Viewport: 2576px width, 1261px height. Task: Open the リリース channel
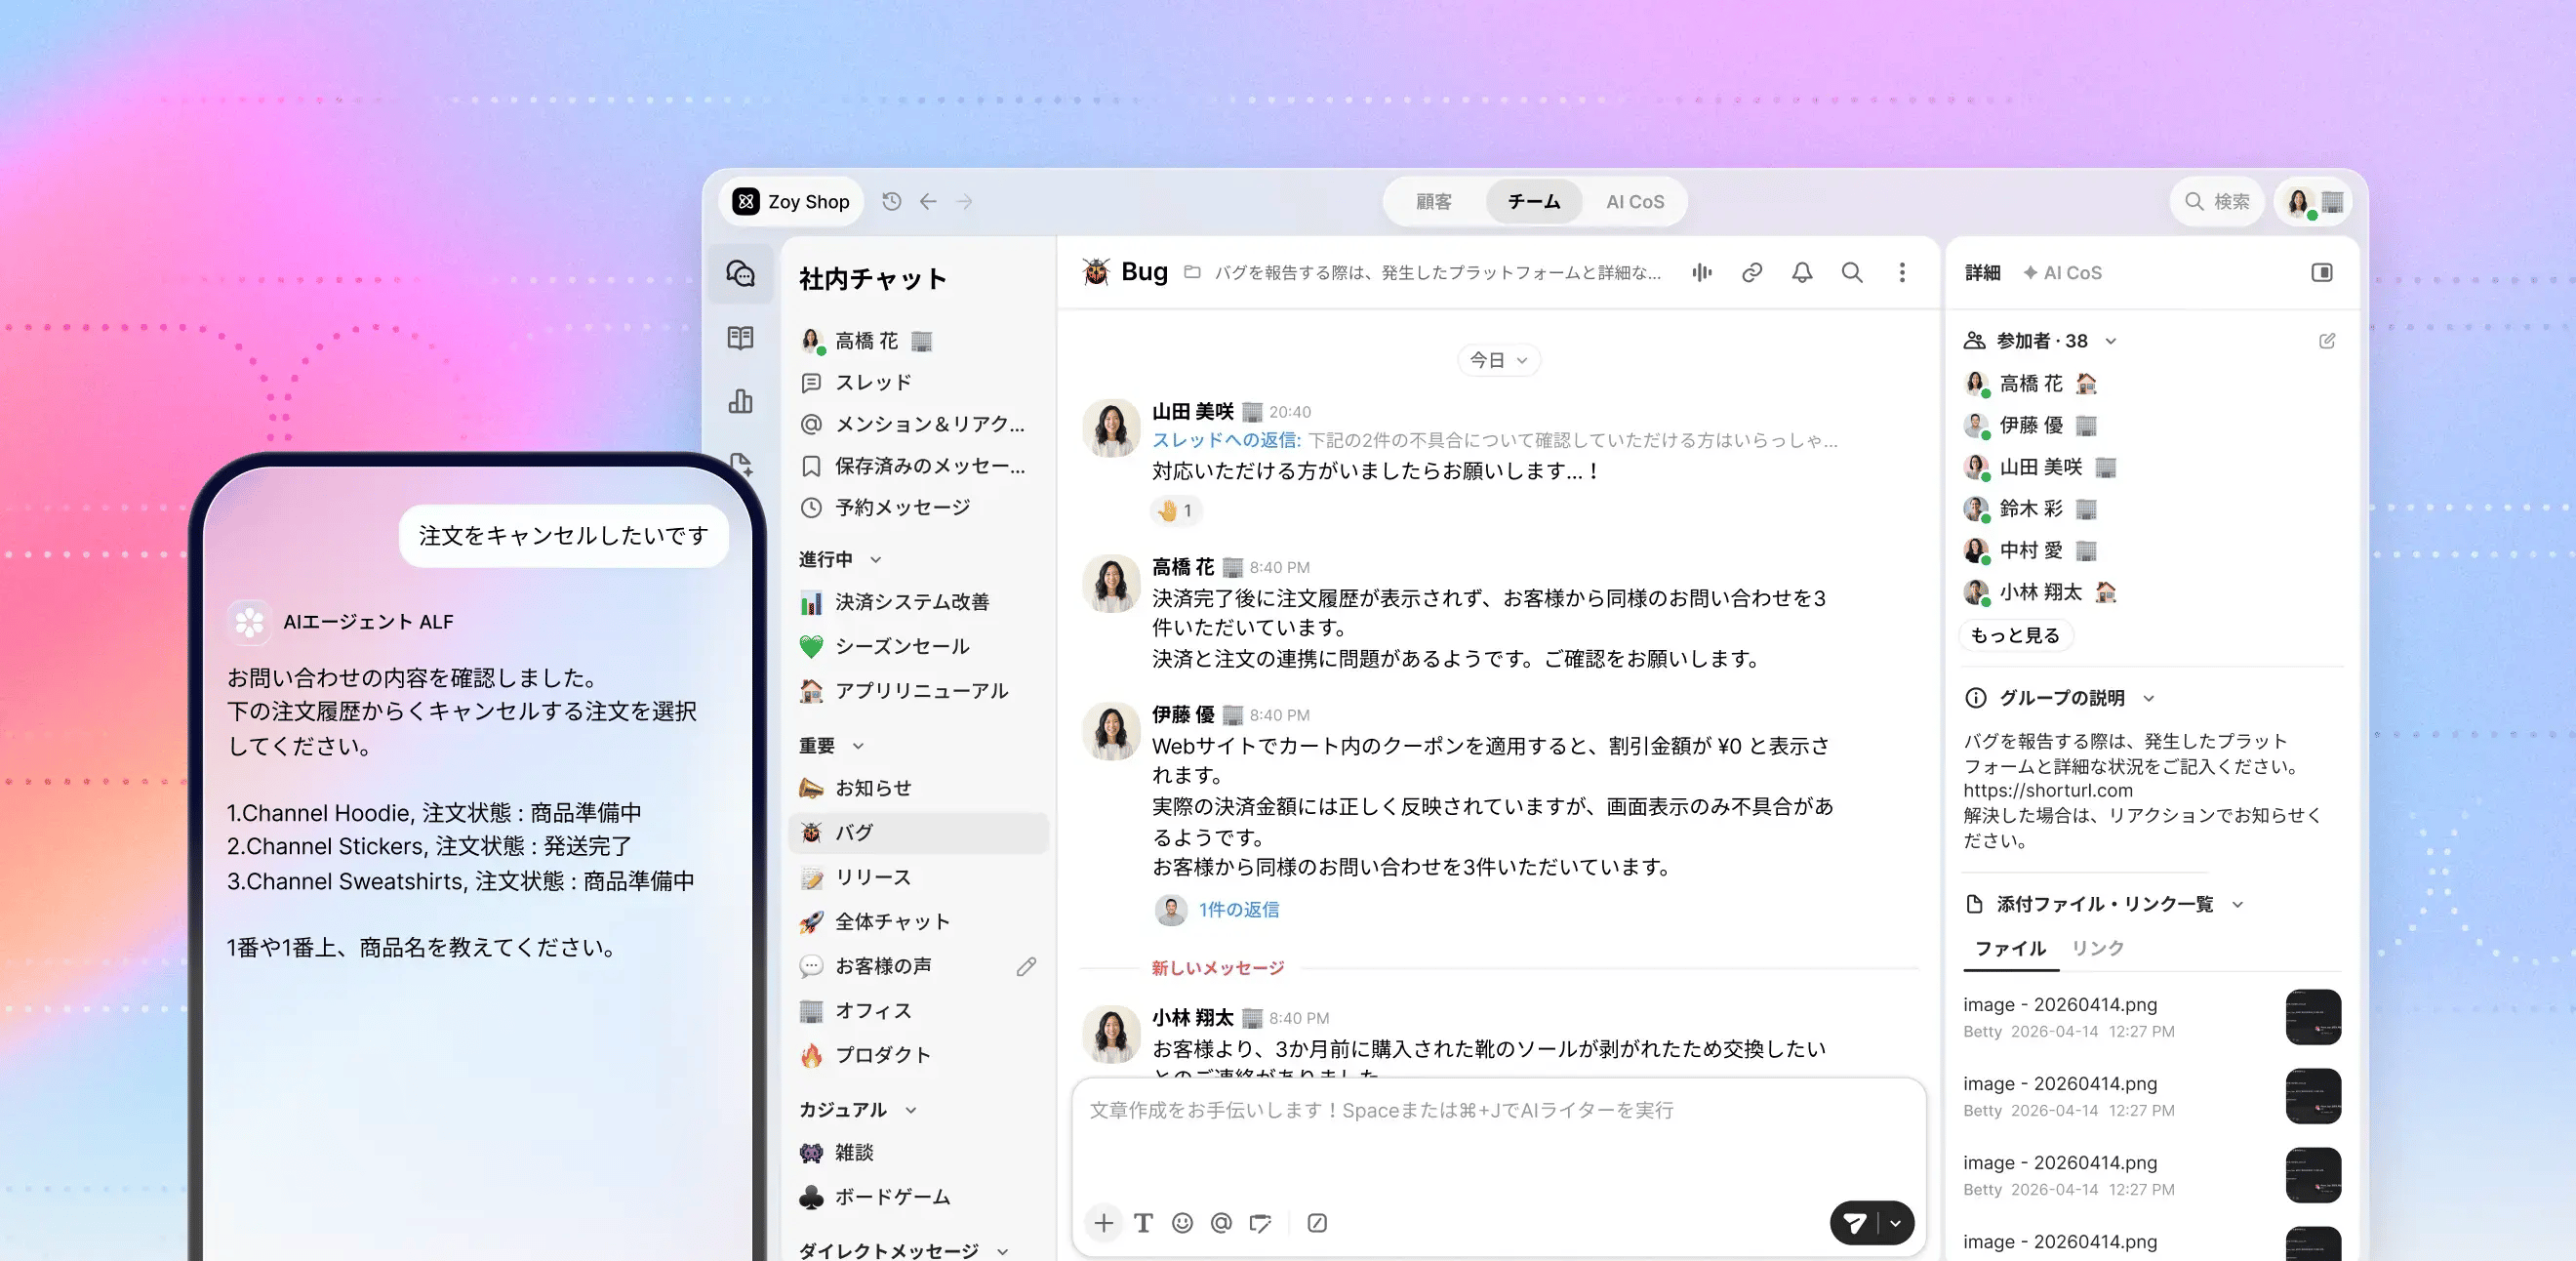pos(918,877)
